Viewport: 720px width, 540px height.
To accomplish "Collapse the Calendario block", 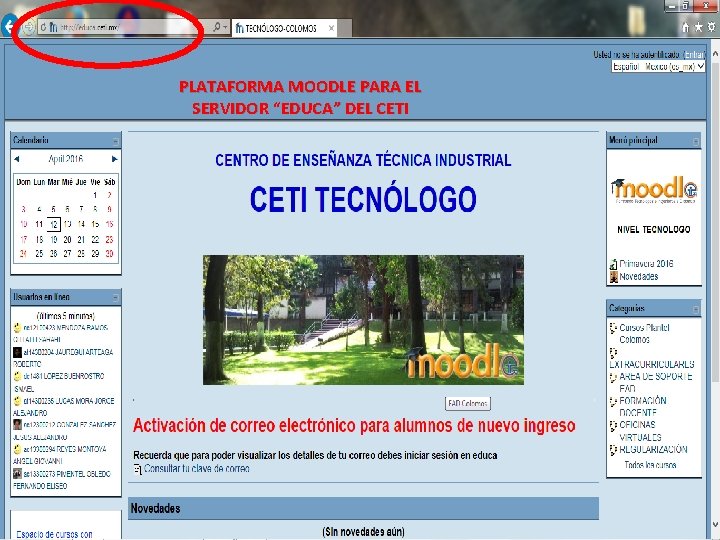I will [x=115, y=141].
